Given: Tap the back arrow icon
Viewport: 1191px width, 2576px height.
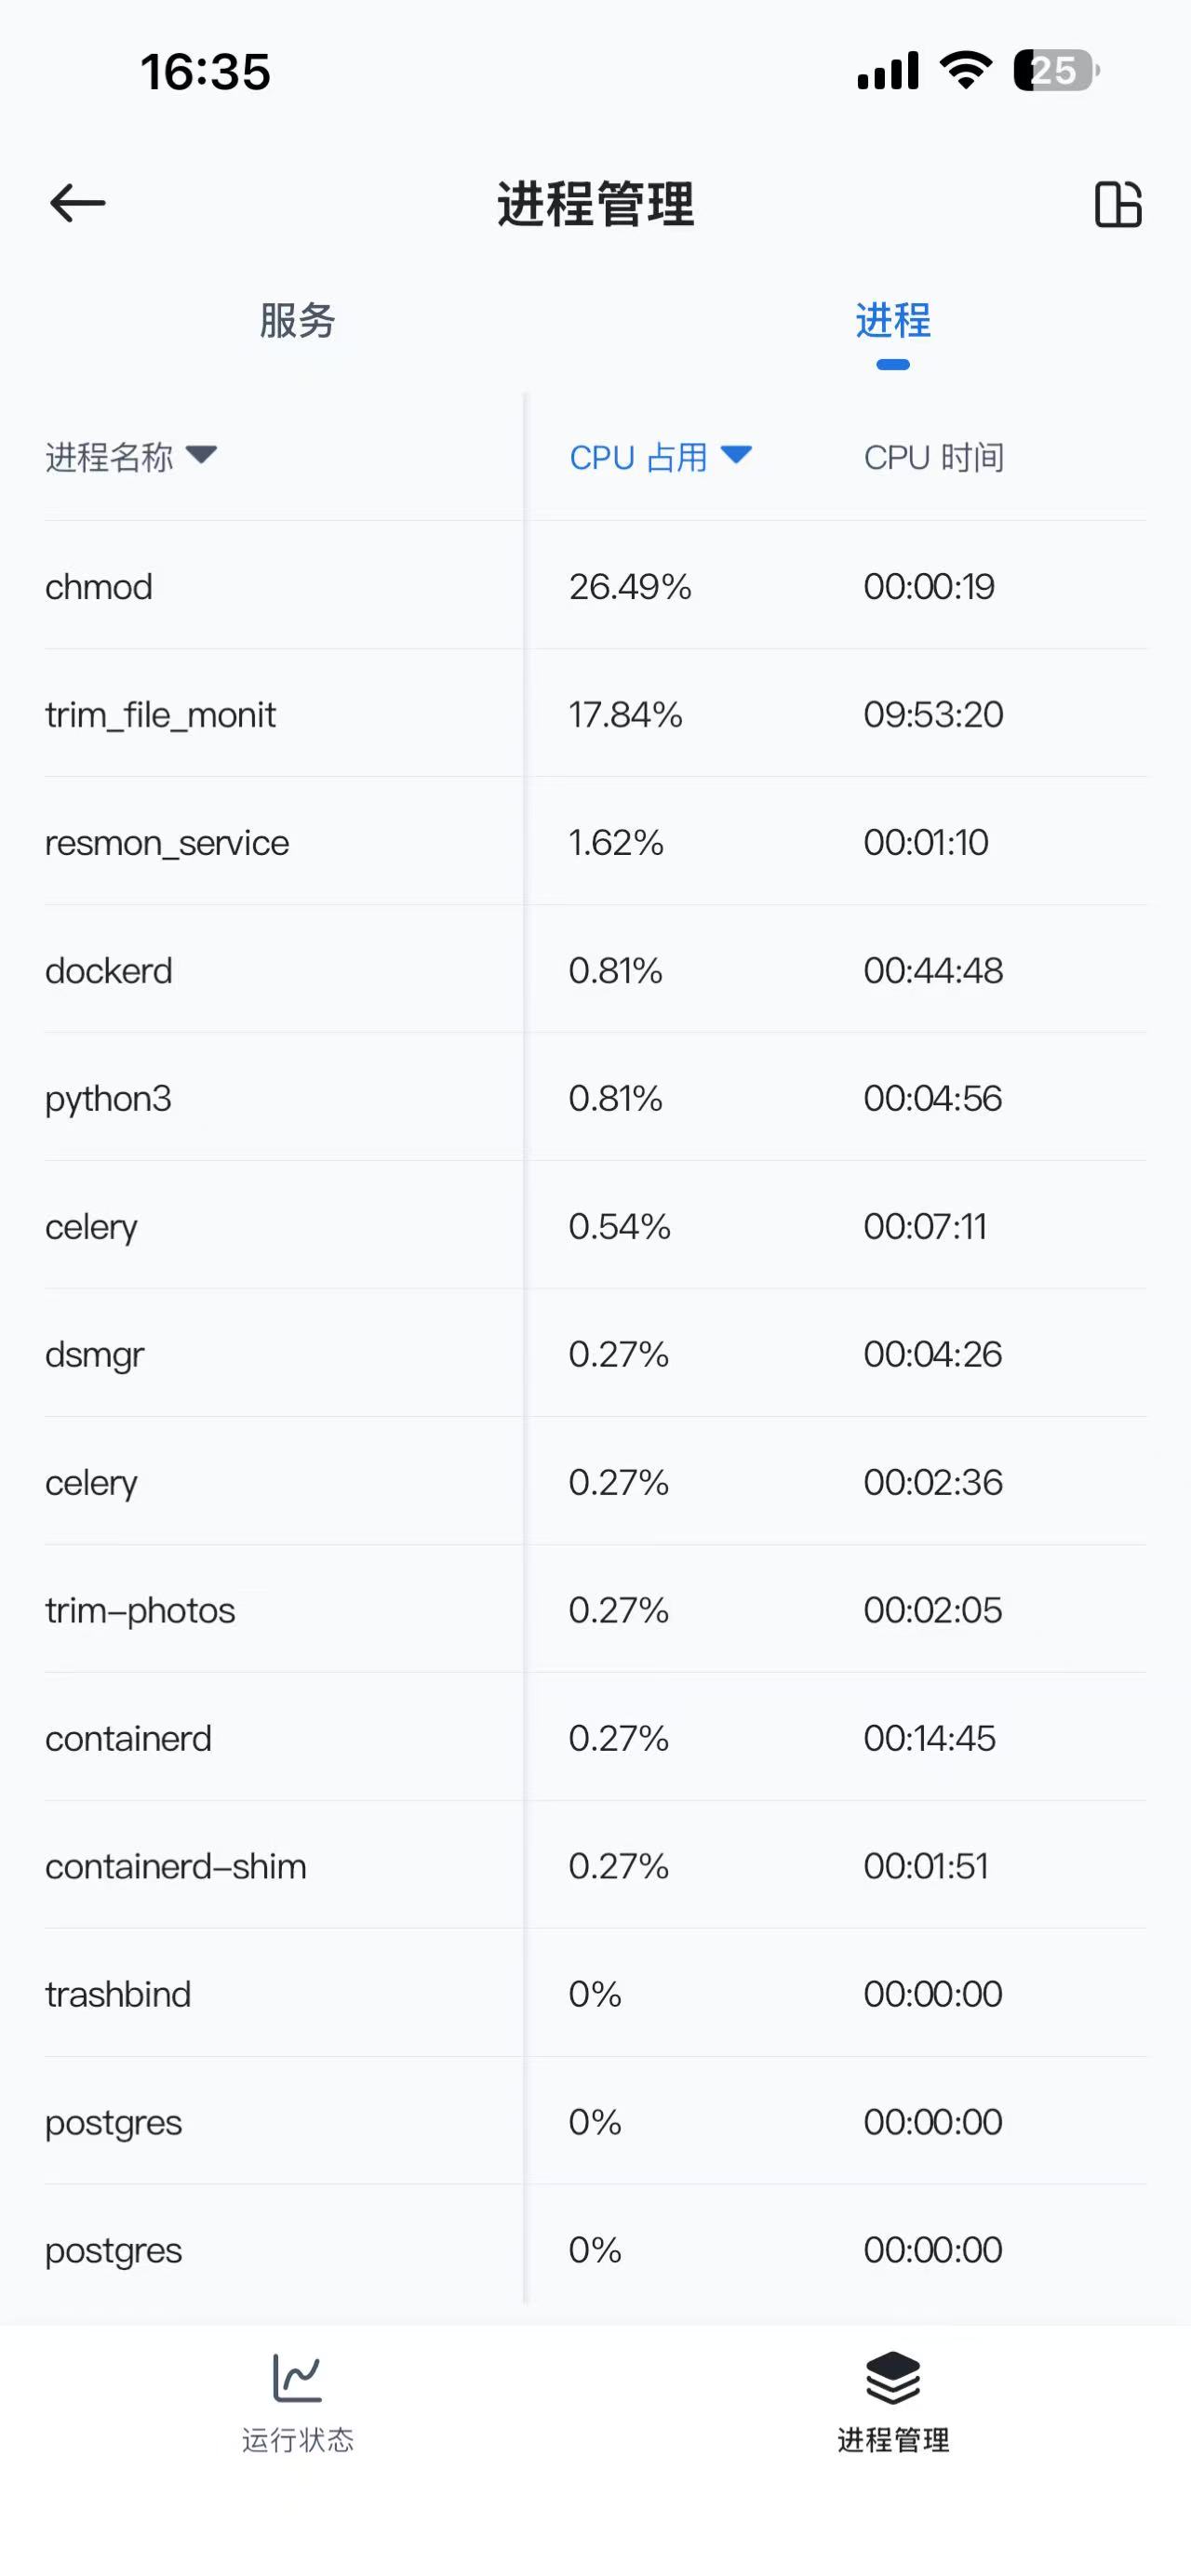Looking at the screenshot, I should click(77, 203).
